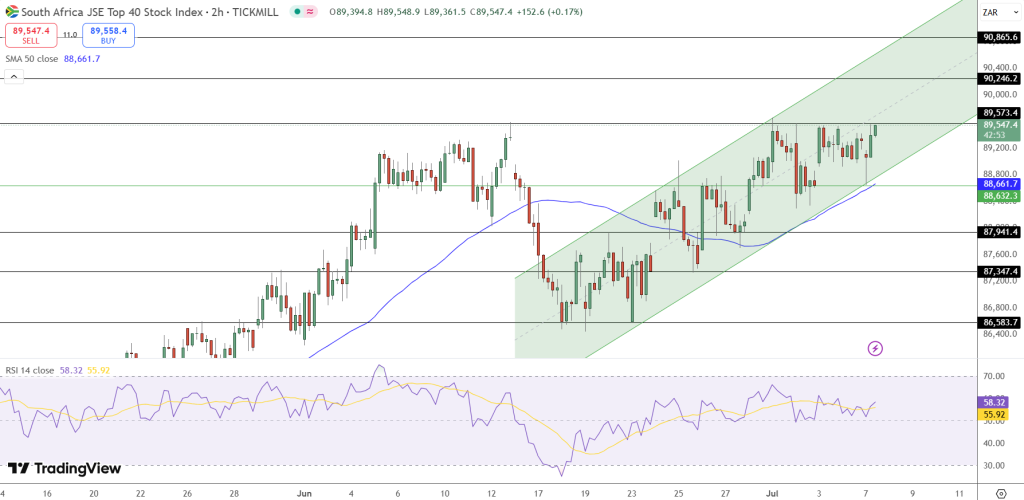Click the pink approximate data mode icon
1024x500 pixels.
310,12
